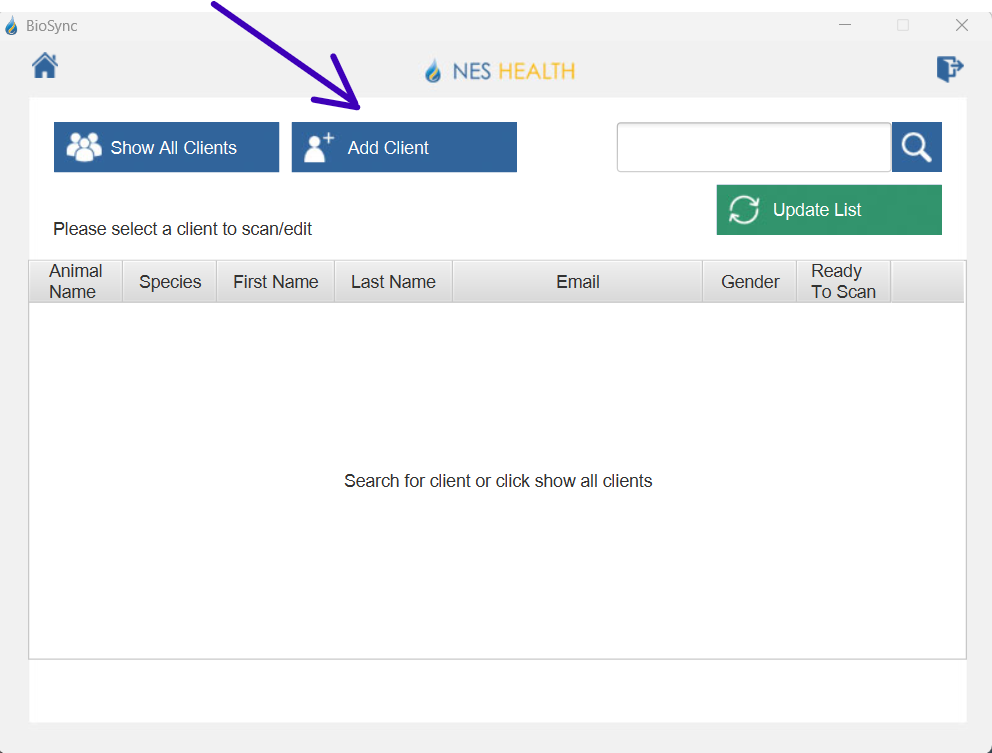The height and width of the screenshot is (753, 992).
Task: Click the BioSync droplet title icon
Action: click(11, 26)
